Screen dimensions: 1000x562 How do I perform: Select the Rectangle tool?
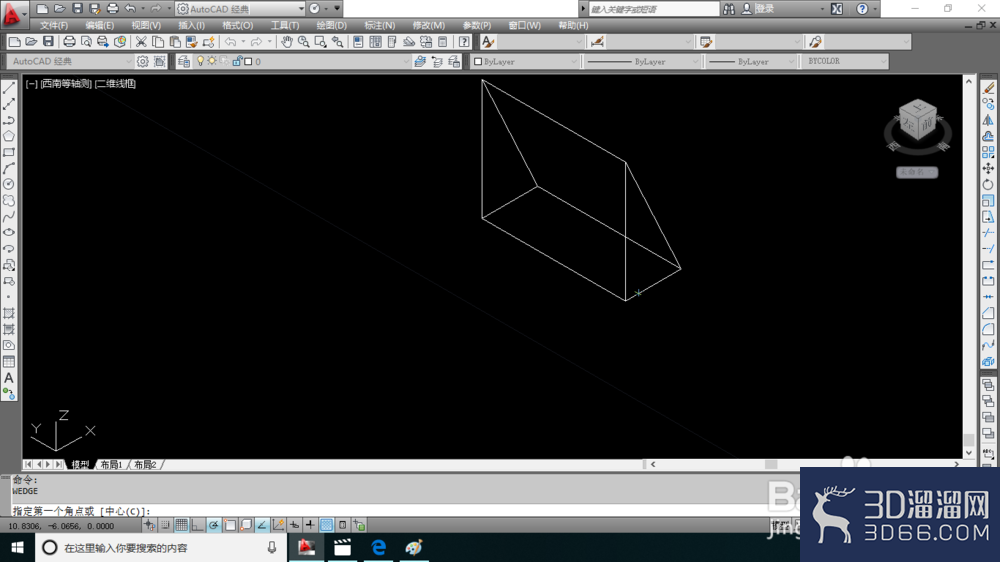point(9,152)
